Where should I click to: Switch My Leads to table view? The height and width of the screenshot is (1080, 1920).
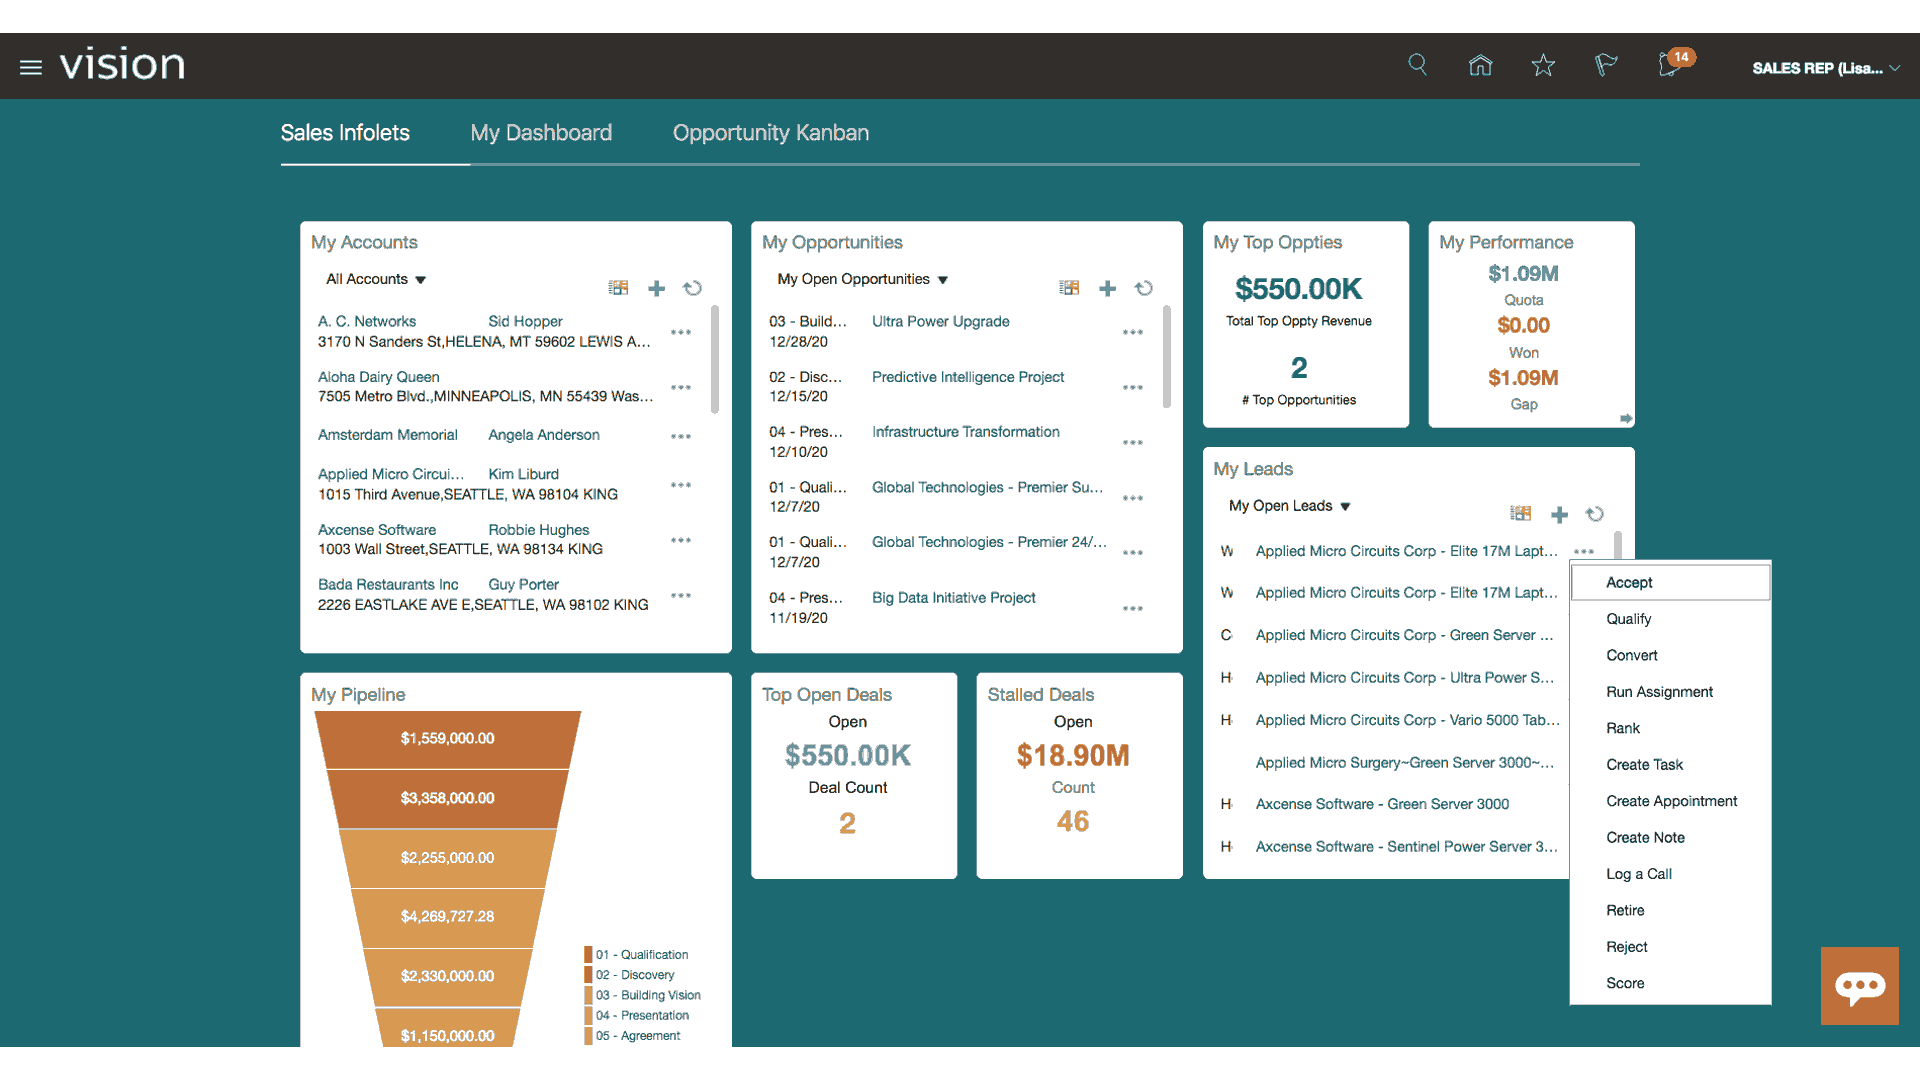click(x=1520, y=513)
